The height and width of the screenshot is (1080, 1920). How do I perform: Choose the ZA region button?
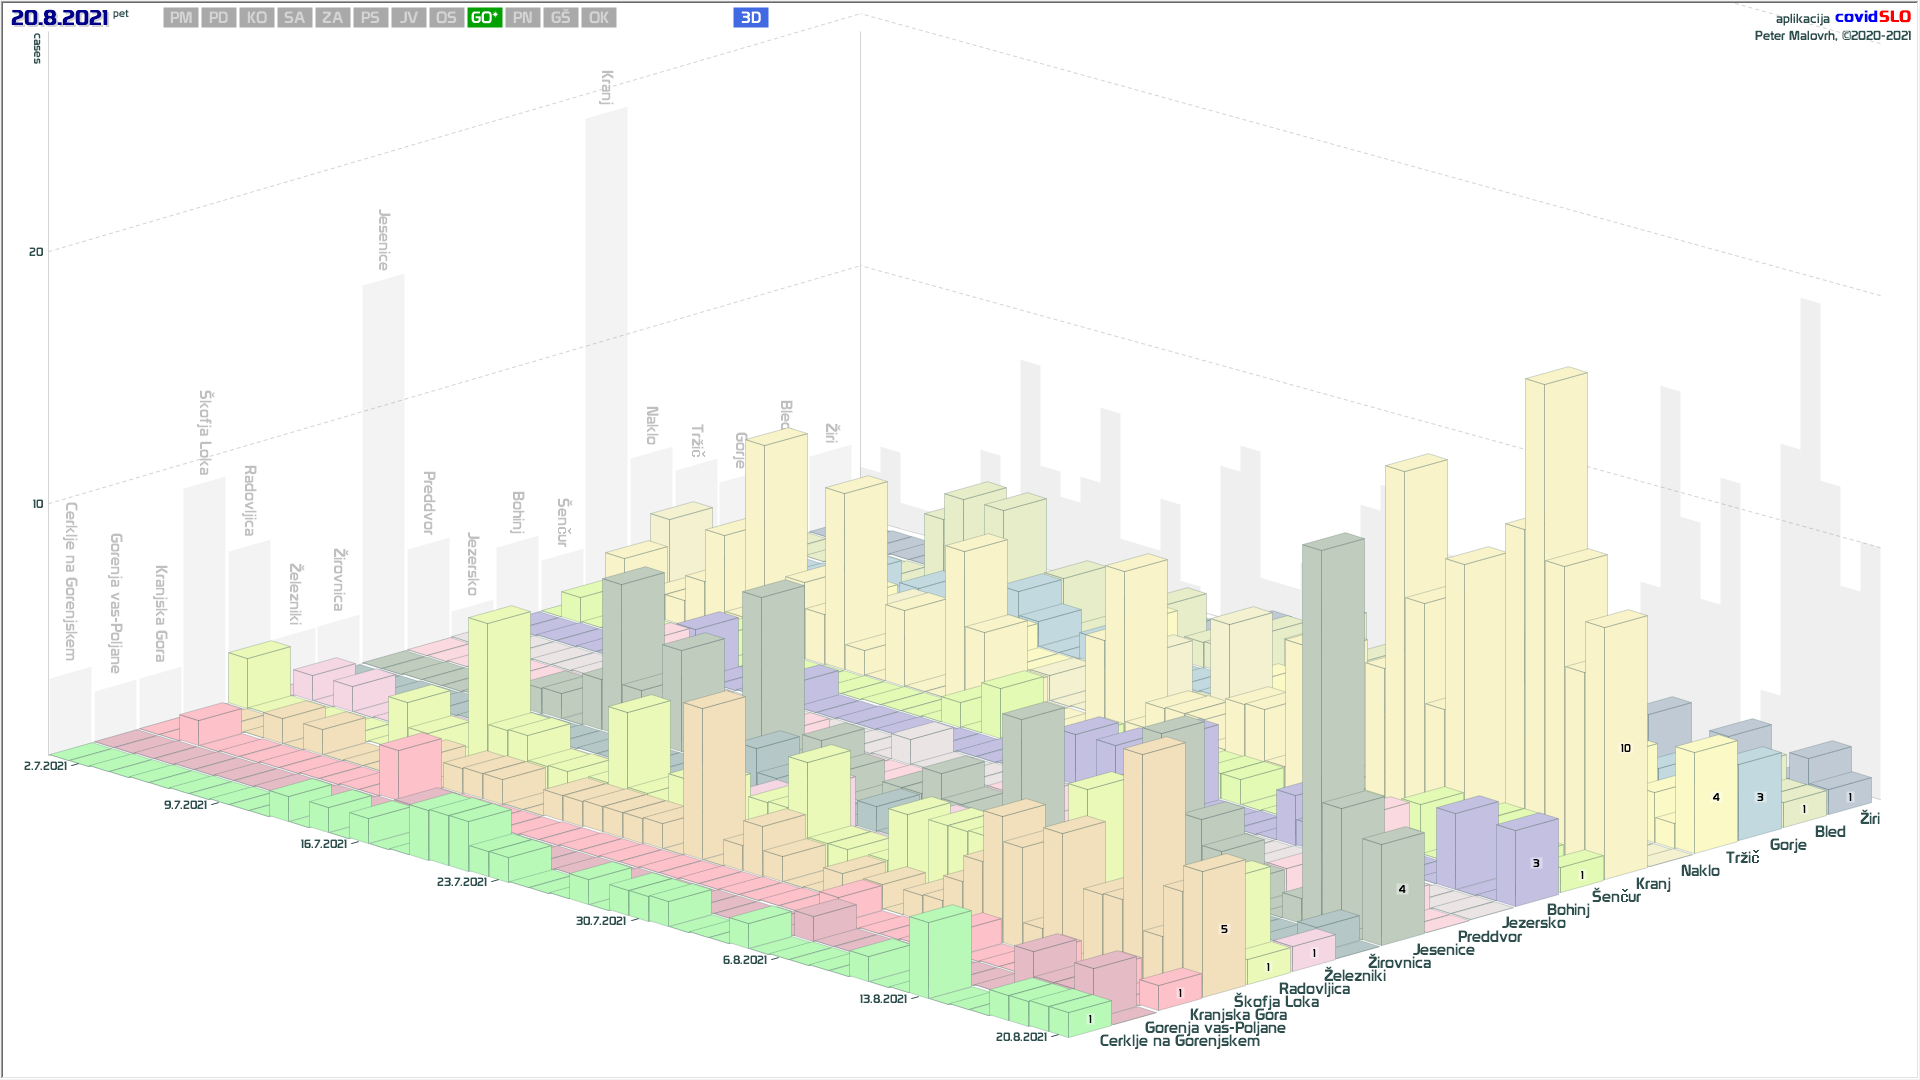(x=332, y=18)
